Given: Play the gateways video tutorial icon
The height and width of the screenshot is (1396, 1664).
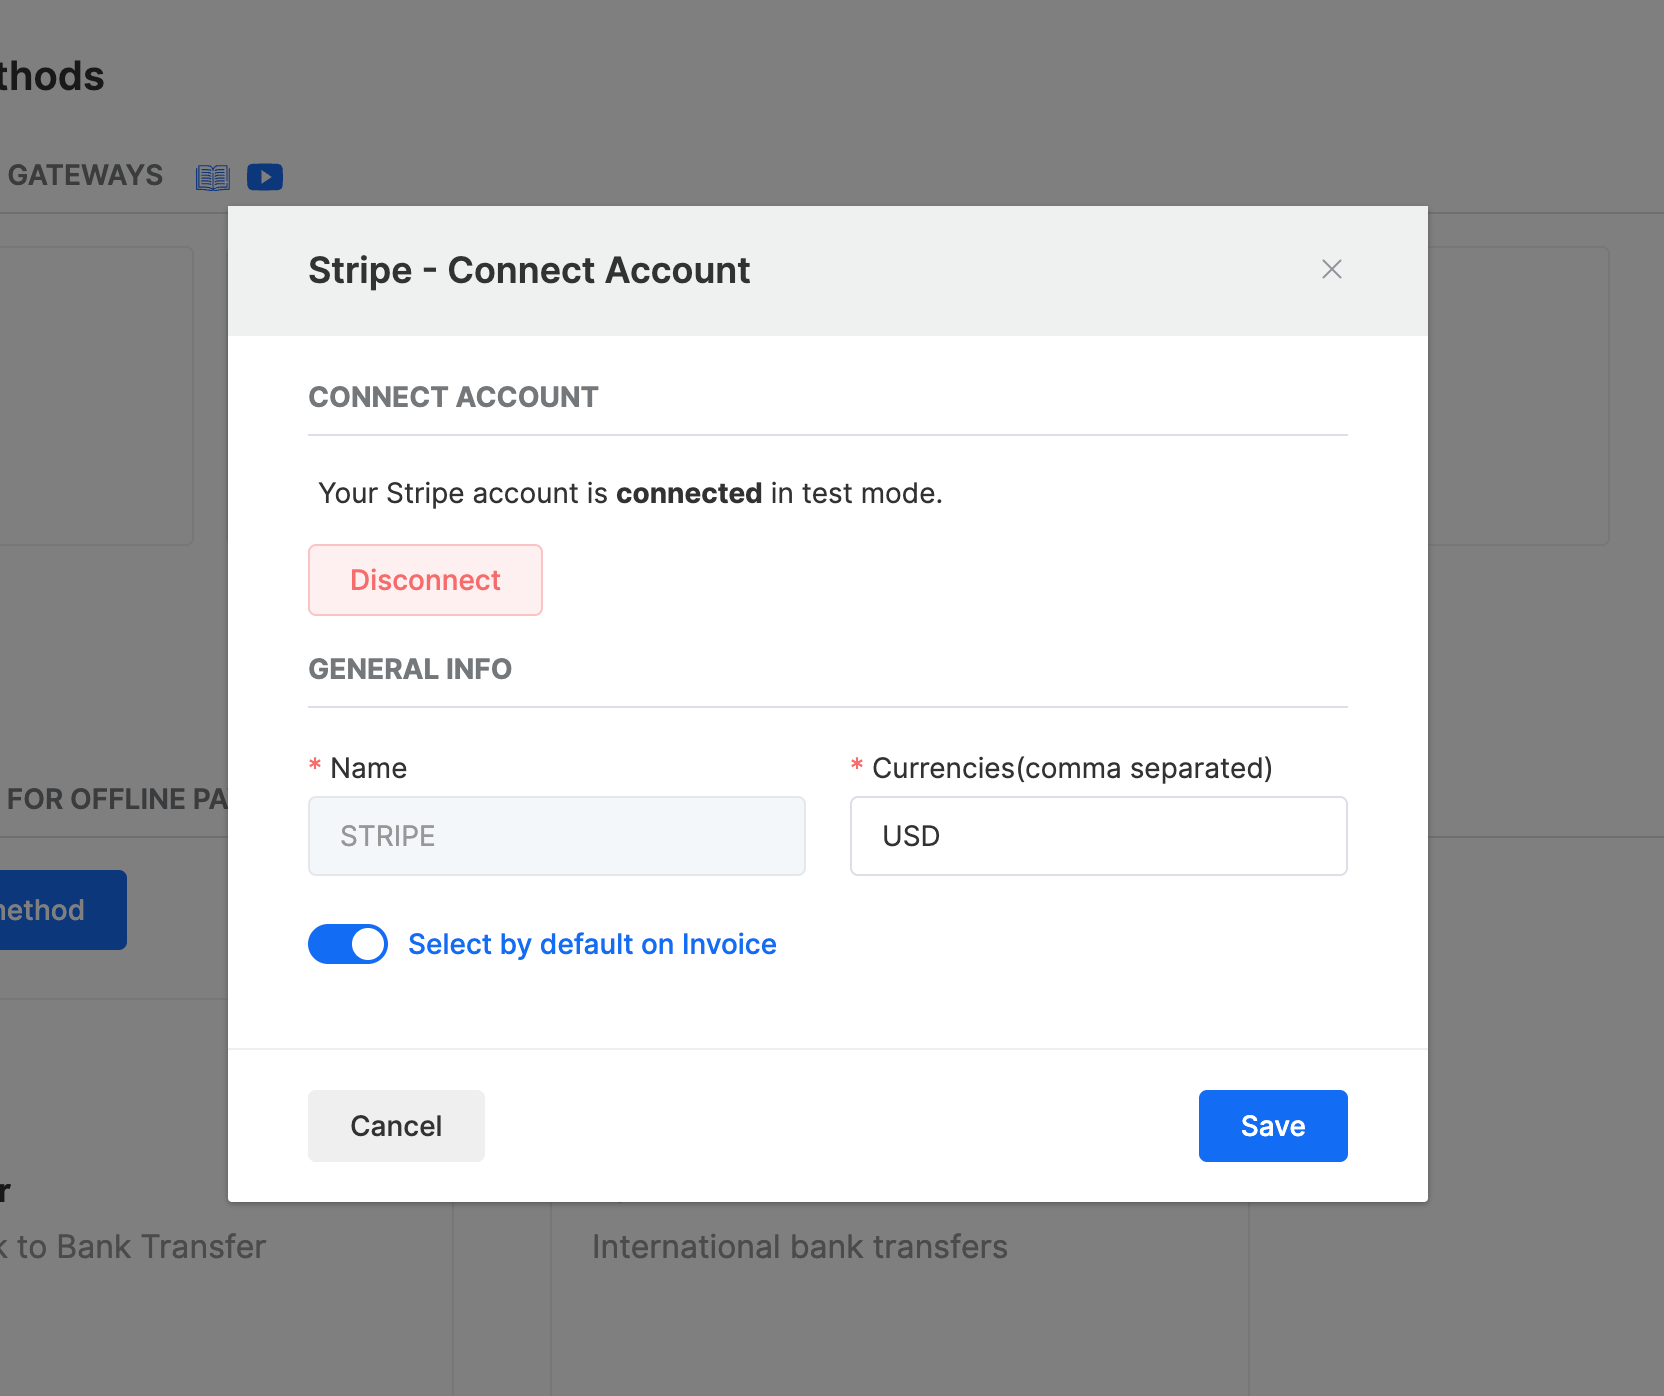Looking at the screenshot, I should click(265, 177).
